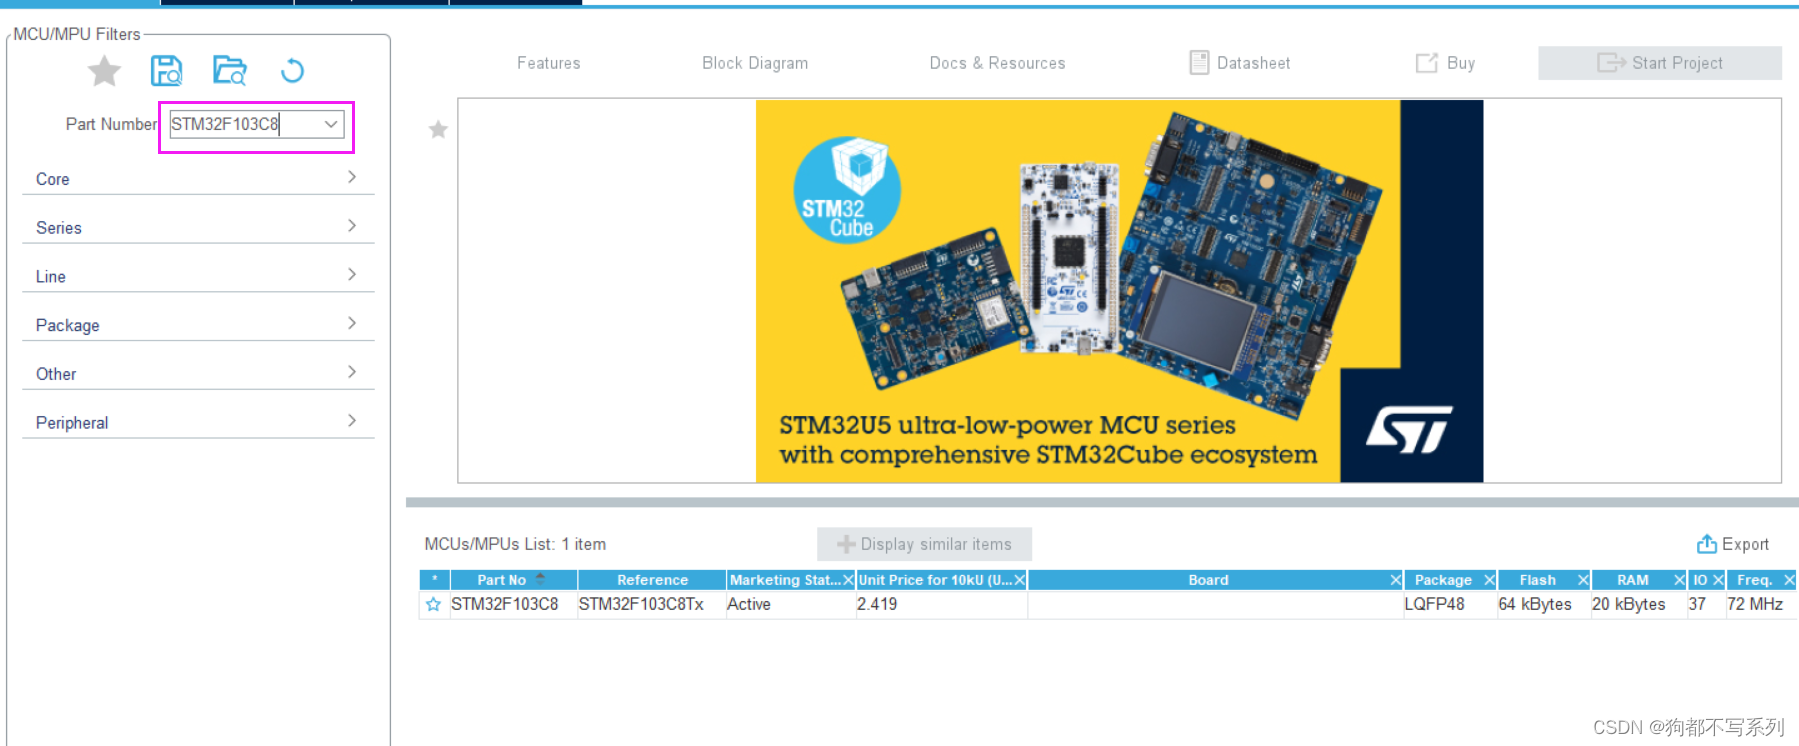Viewport: 1799px width, 746px height.
Task: Remove the Freq. column
Action: (x=1789, y=580)
